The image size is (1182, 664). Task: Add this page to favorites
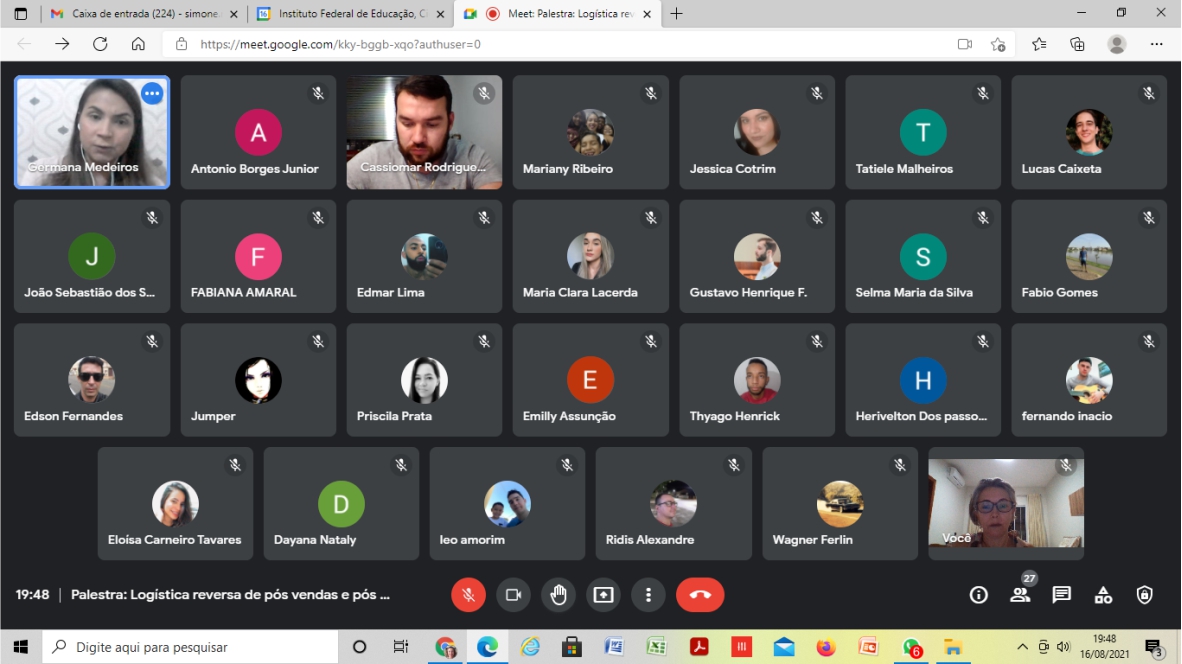tap(998, 44)
